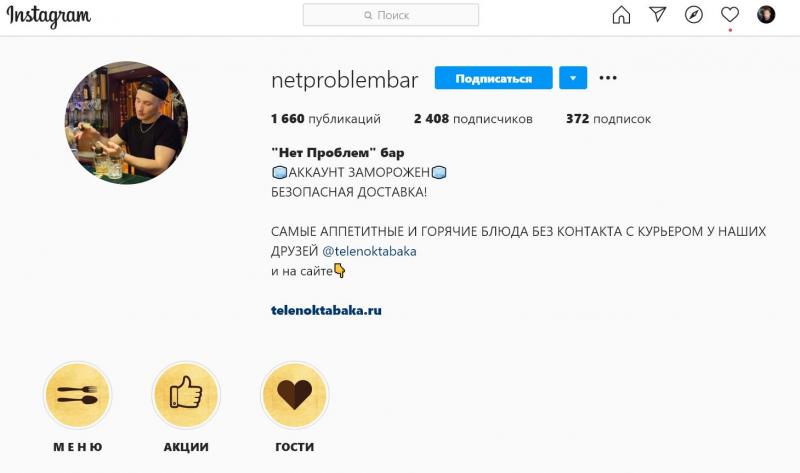The height and width of the screenshot is (473, 800).
Task: Open the Explore compass icon
Action: [693, 15]
